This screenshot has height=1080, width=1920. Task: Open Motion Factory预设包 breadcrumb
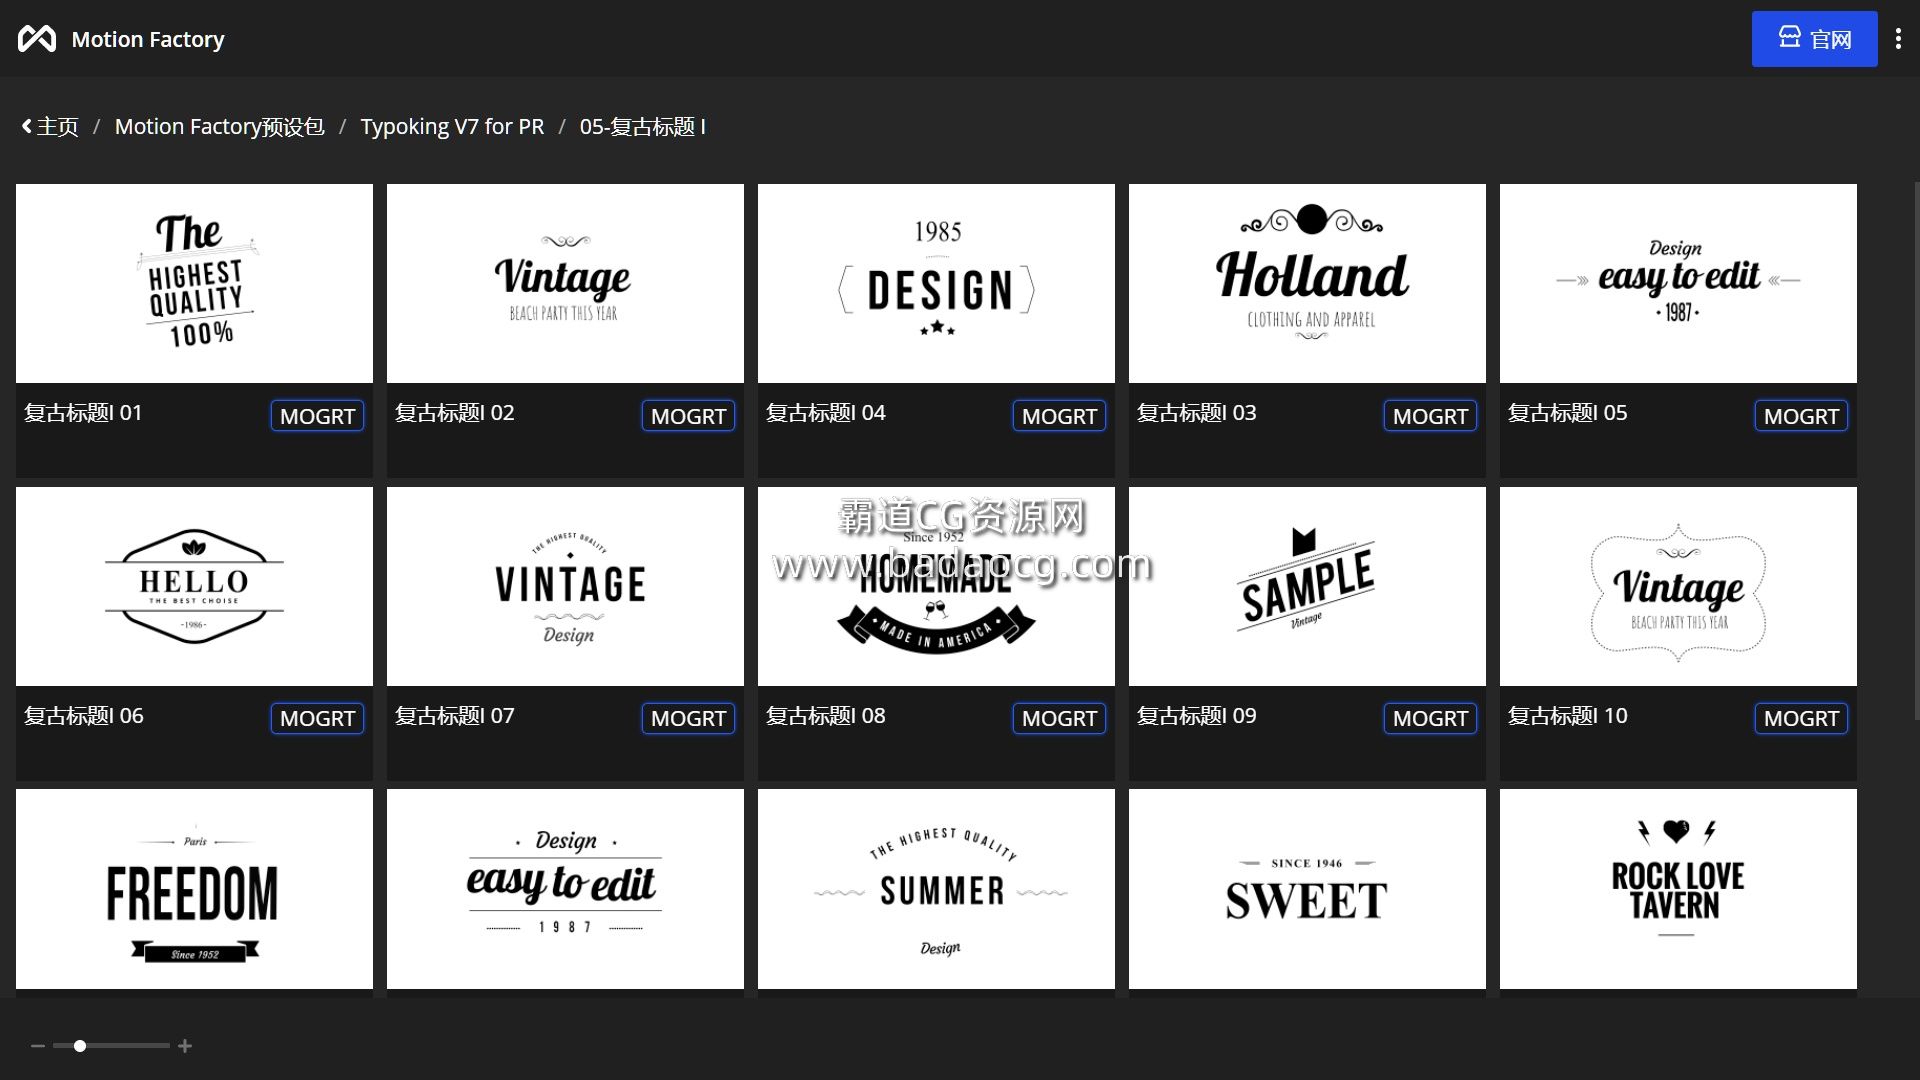pyautogui.click(x=219, y=127)
